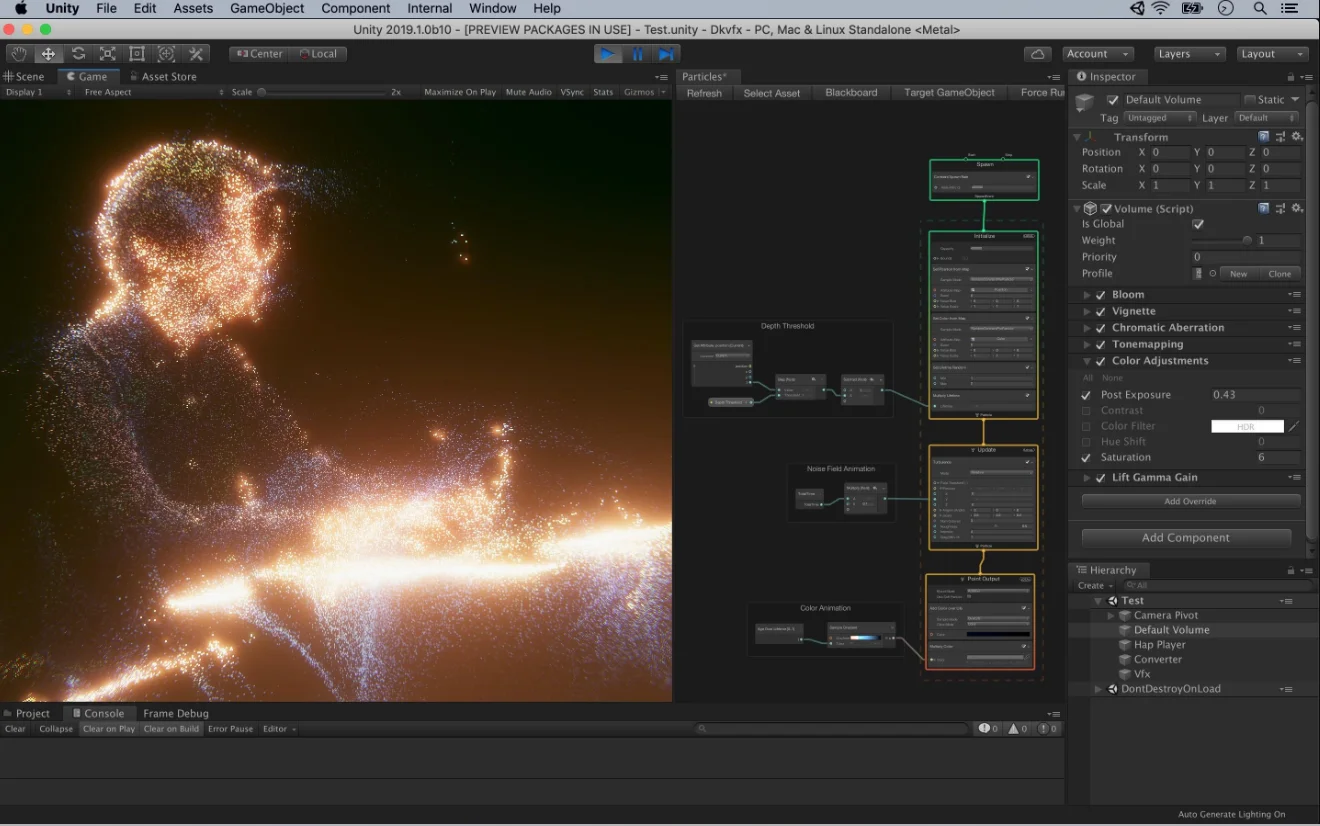Open Volume script help reference
This screenshot has width=1320, height=826.
tap(1264, 208)
